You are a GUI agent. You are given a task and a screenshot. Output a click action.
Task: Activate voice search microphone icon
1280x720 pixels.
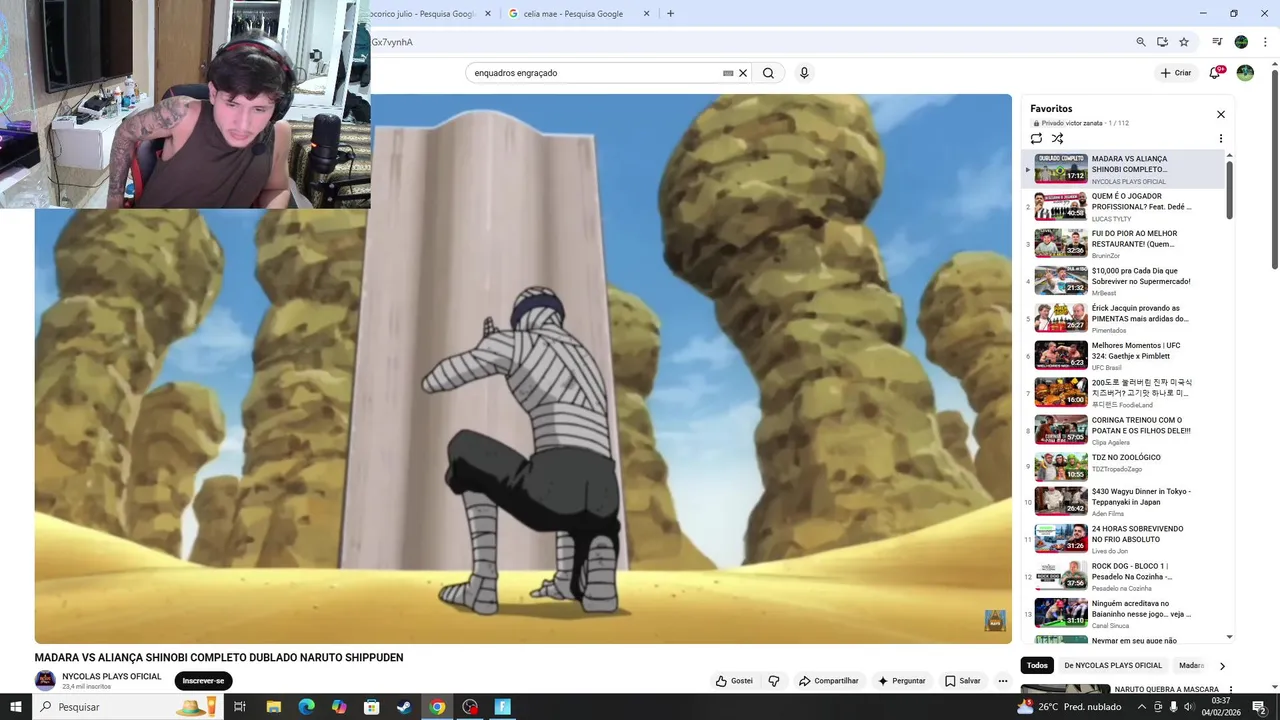point(804,73)
